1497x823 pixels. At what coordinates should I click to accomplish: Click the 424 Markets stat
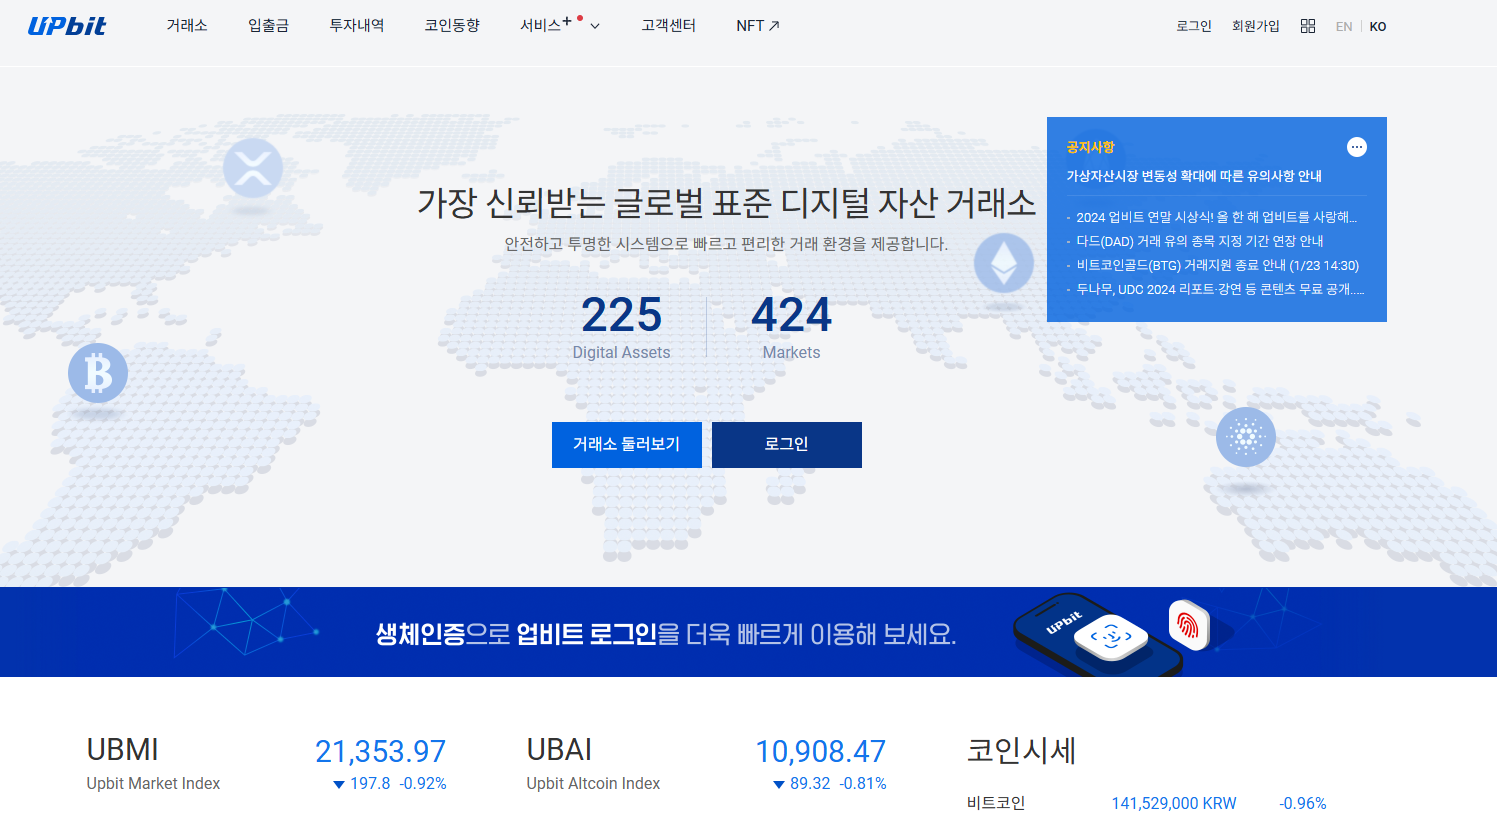(x=791, y=327)
